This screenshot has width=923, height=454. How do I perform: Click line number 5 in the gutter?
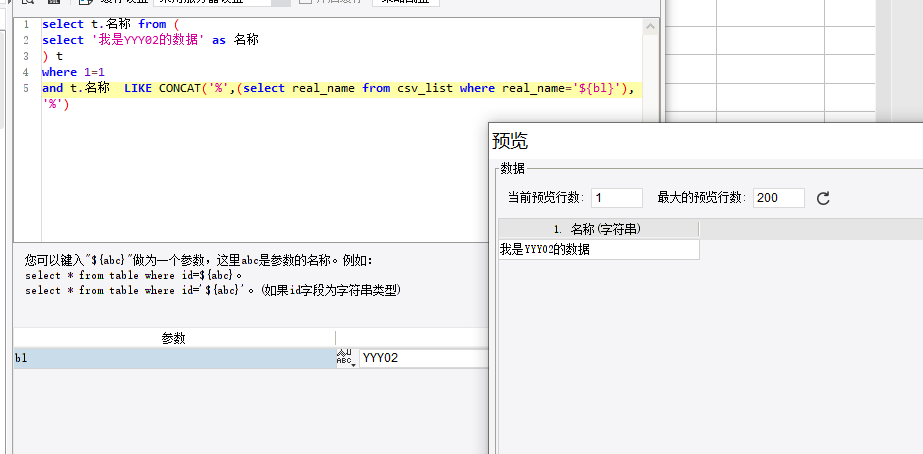tap(25, 88)
